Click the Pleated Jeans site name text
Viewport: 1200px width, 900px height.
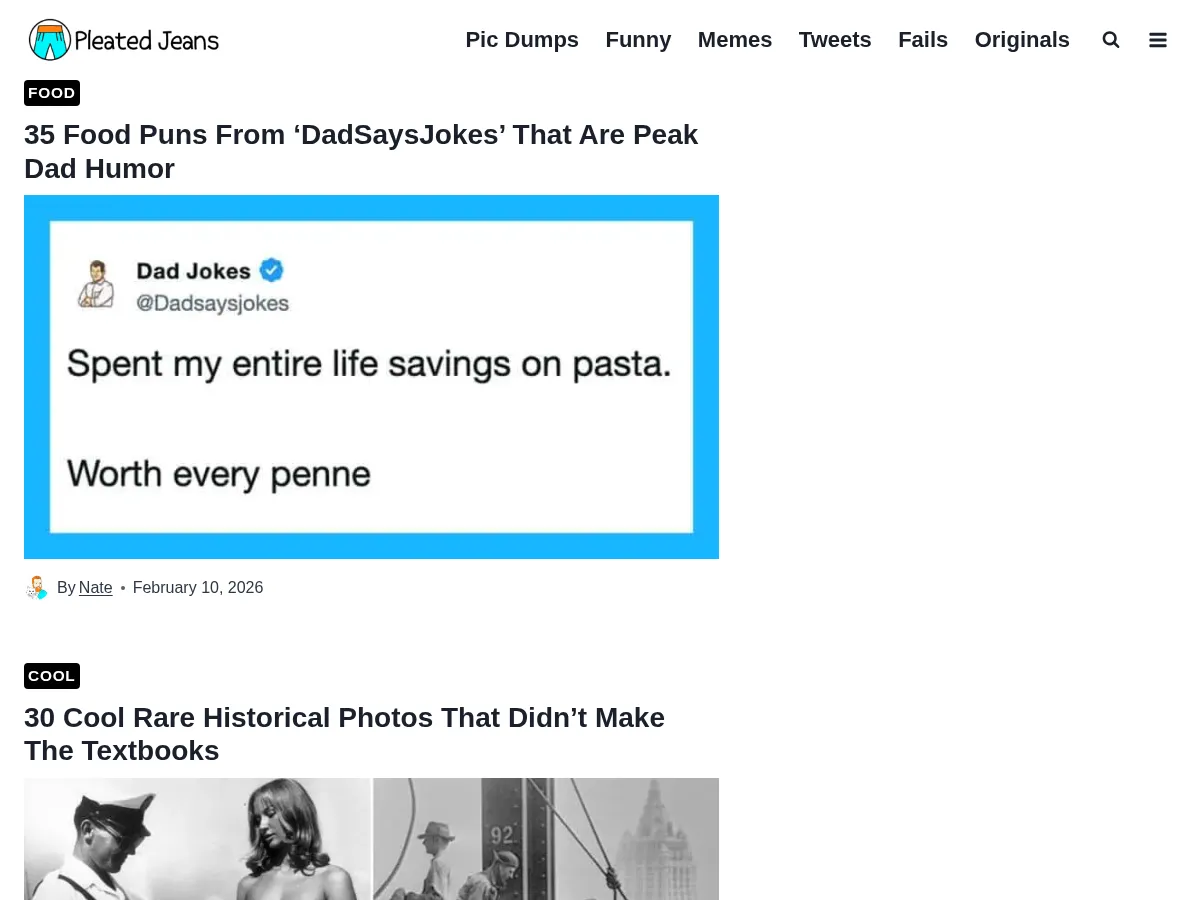pyautogui.click(x=146, y=41)
